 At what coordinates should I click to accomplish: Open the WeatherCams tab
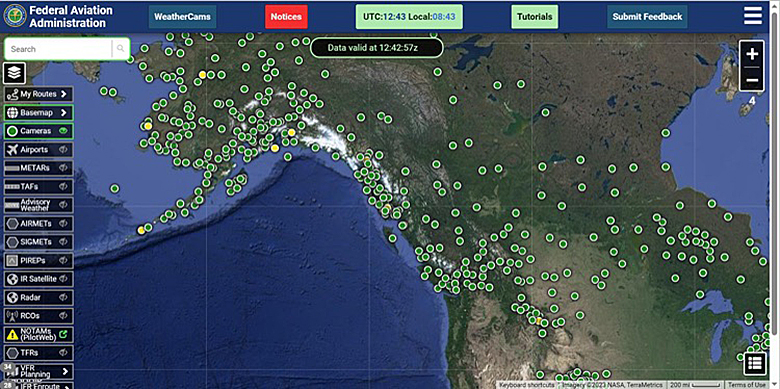(182, 16)
